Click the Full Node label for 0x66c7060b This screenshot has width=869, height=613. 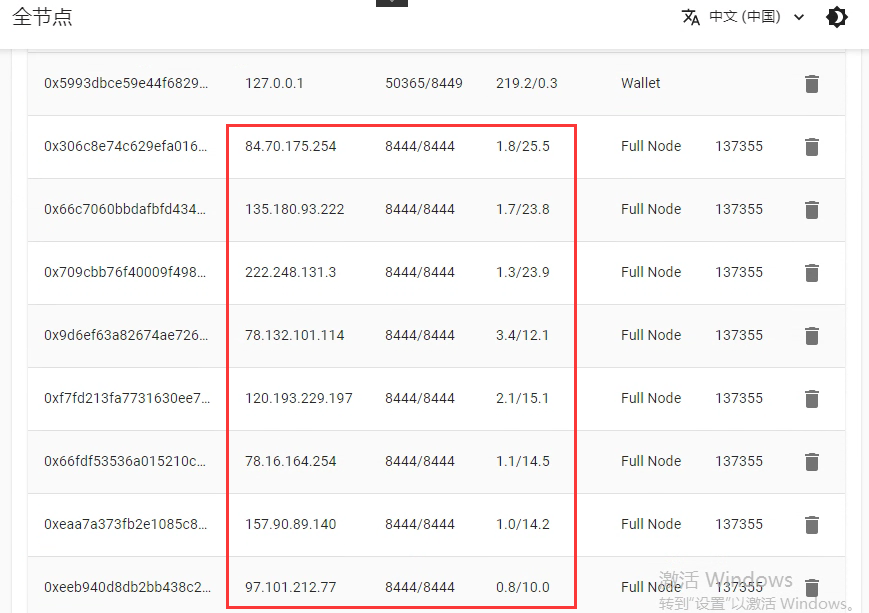point(651,210)
